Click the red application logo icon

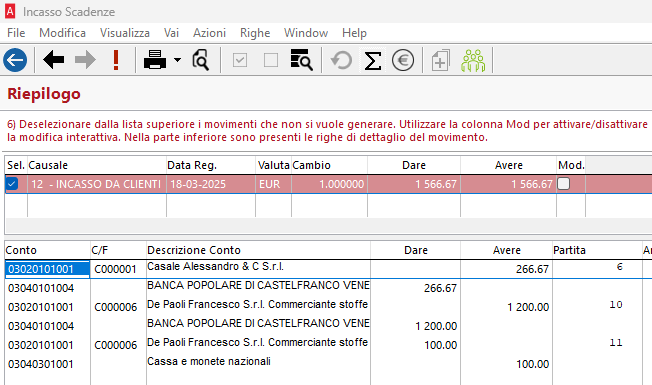pos(10,11)
